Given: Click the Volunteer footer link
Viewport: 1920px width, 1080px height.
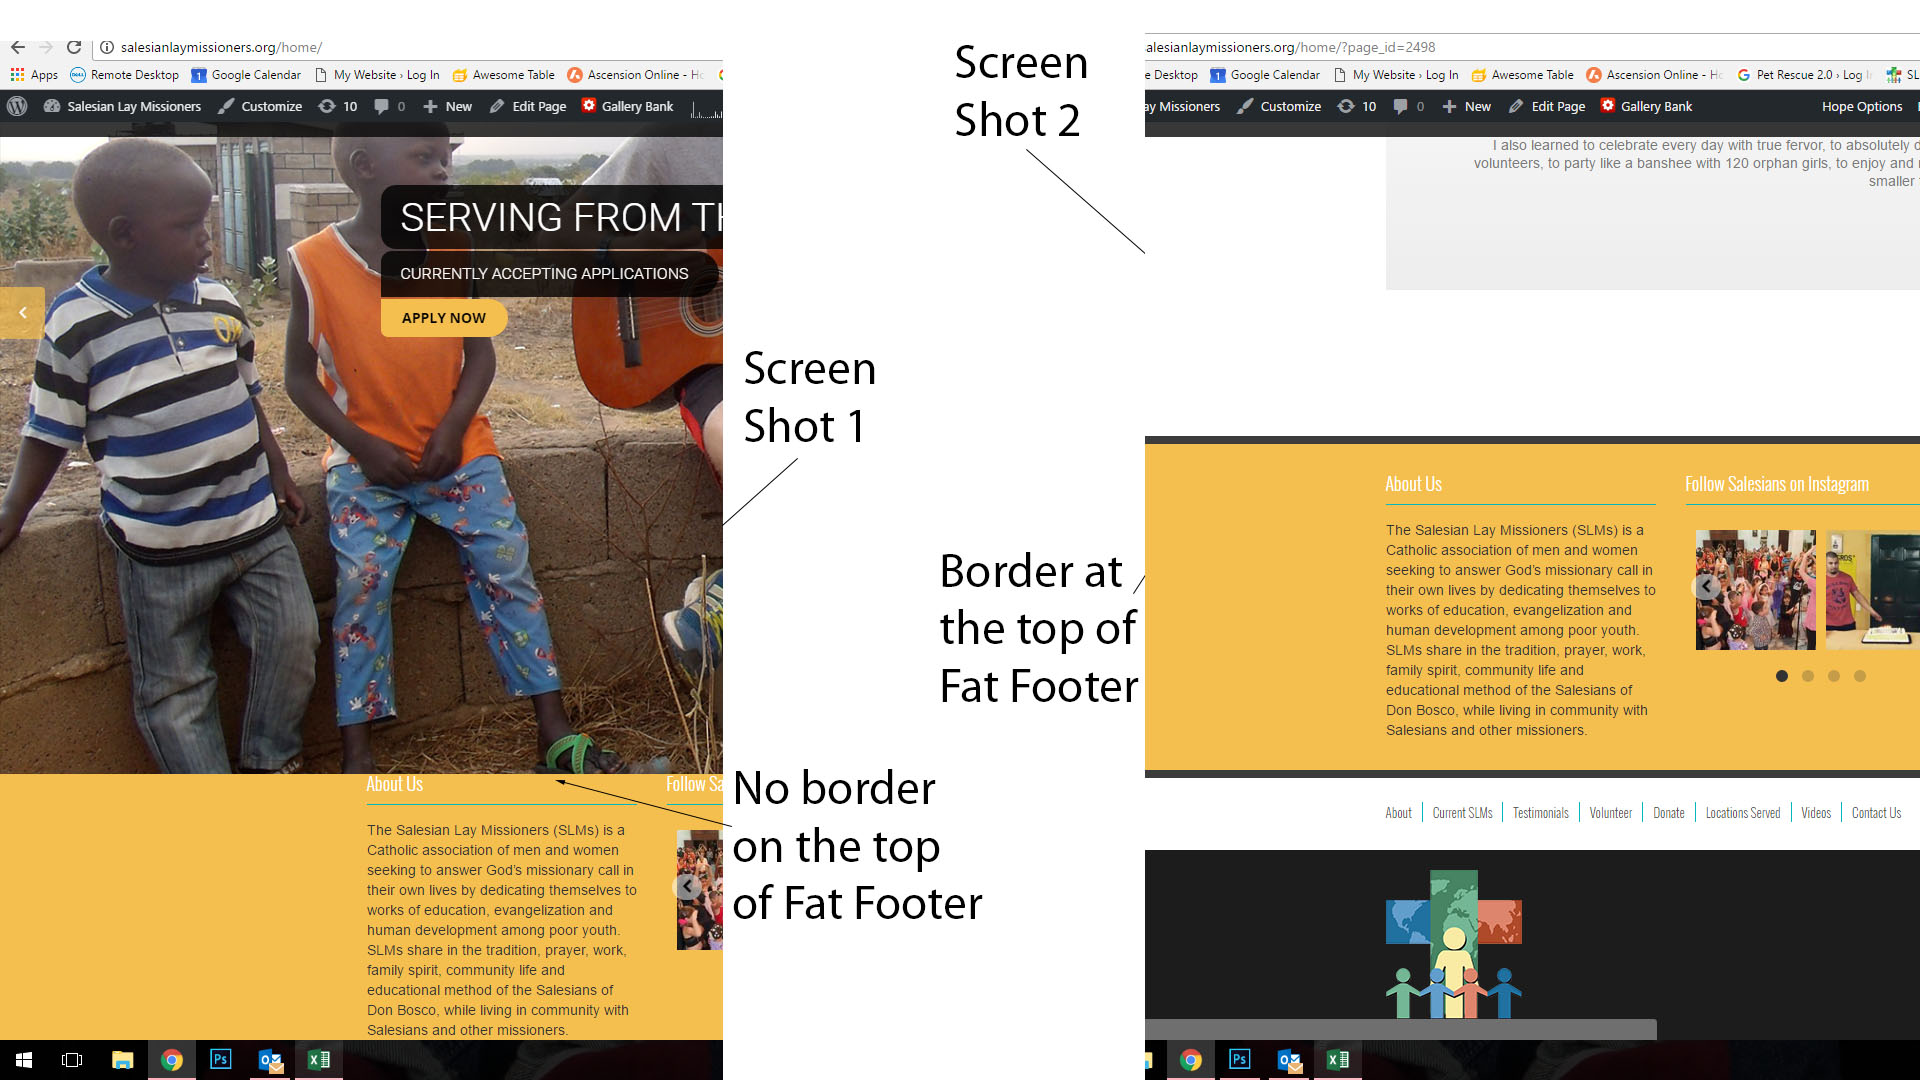Looking at the screenshot, I should (1610, 813).
